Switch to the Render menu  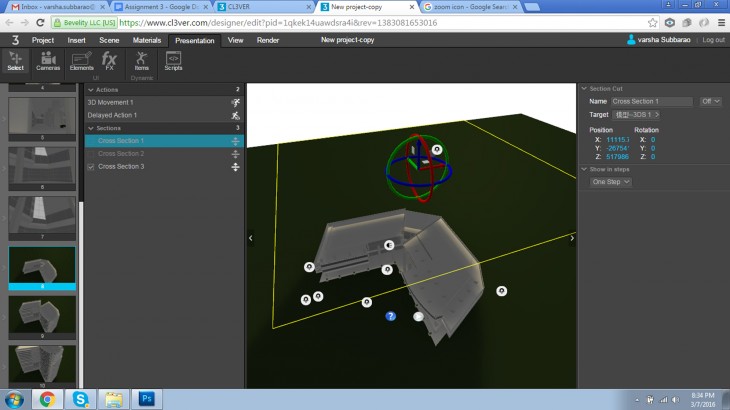click(x=268, y=40)
